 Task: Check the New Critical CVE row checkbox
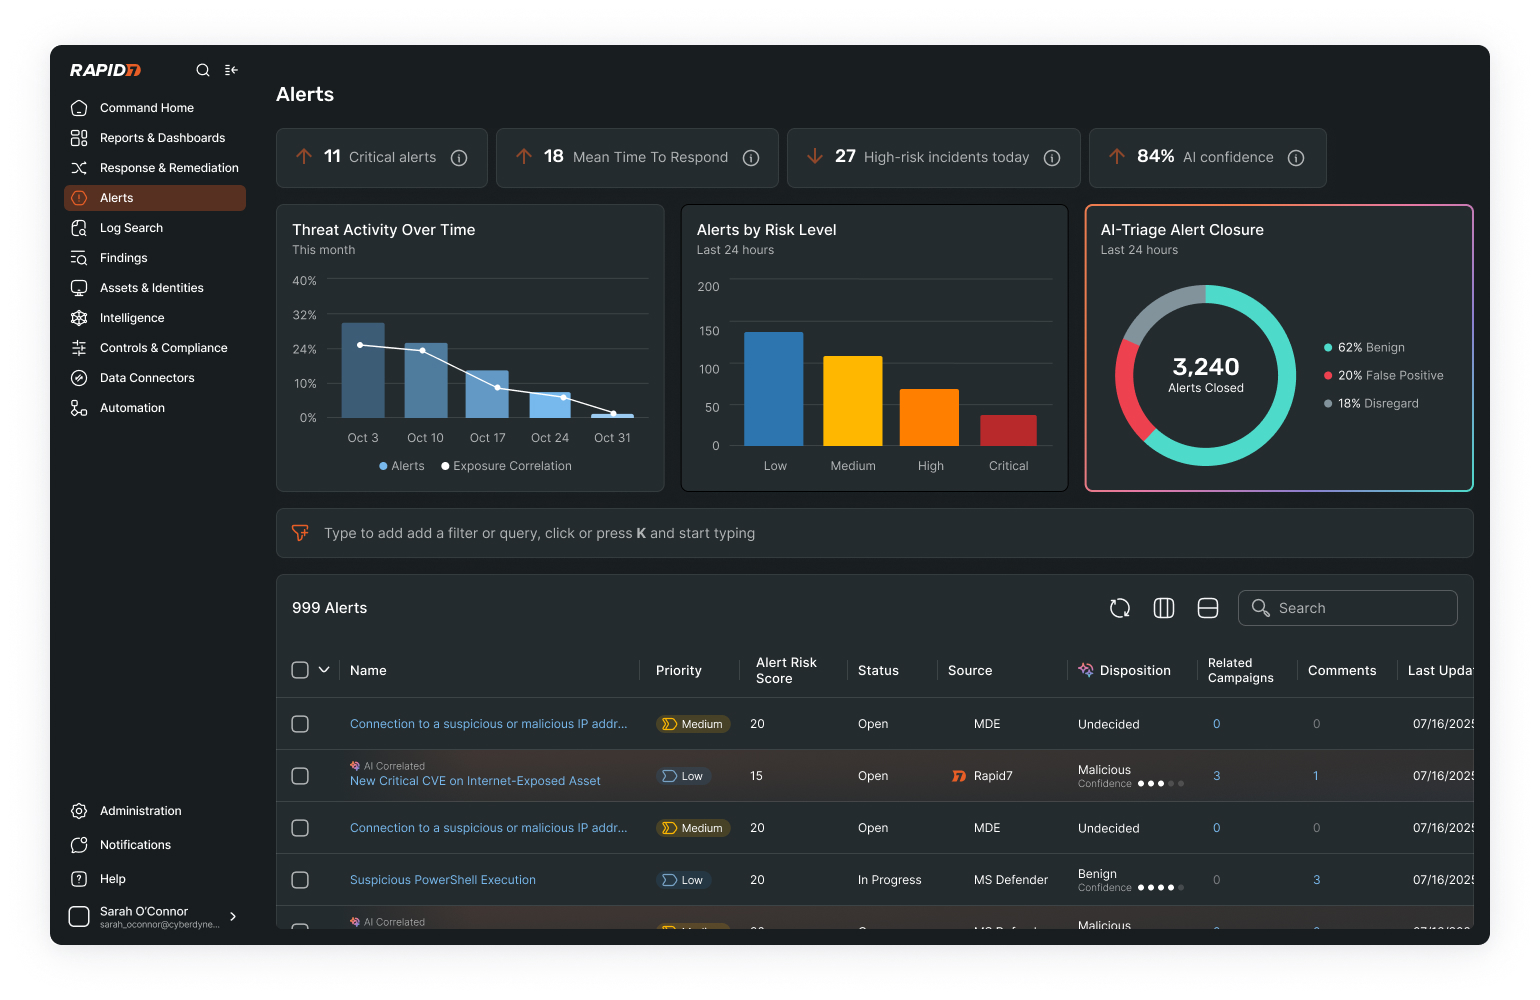(x=300, y=776)
